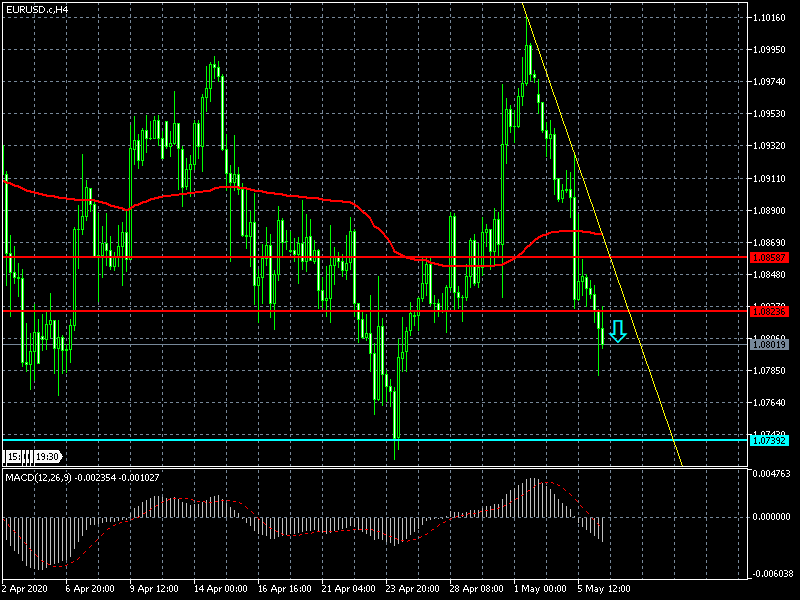Click the 1.10160 price scale value
Screen dimensions: 800x600
pos(770,18)
